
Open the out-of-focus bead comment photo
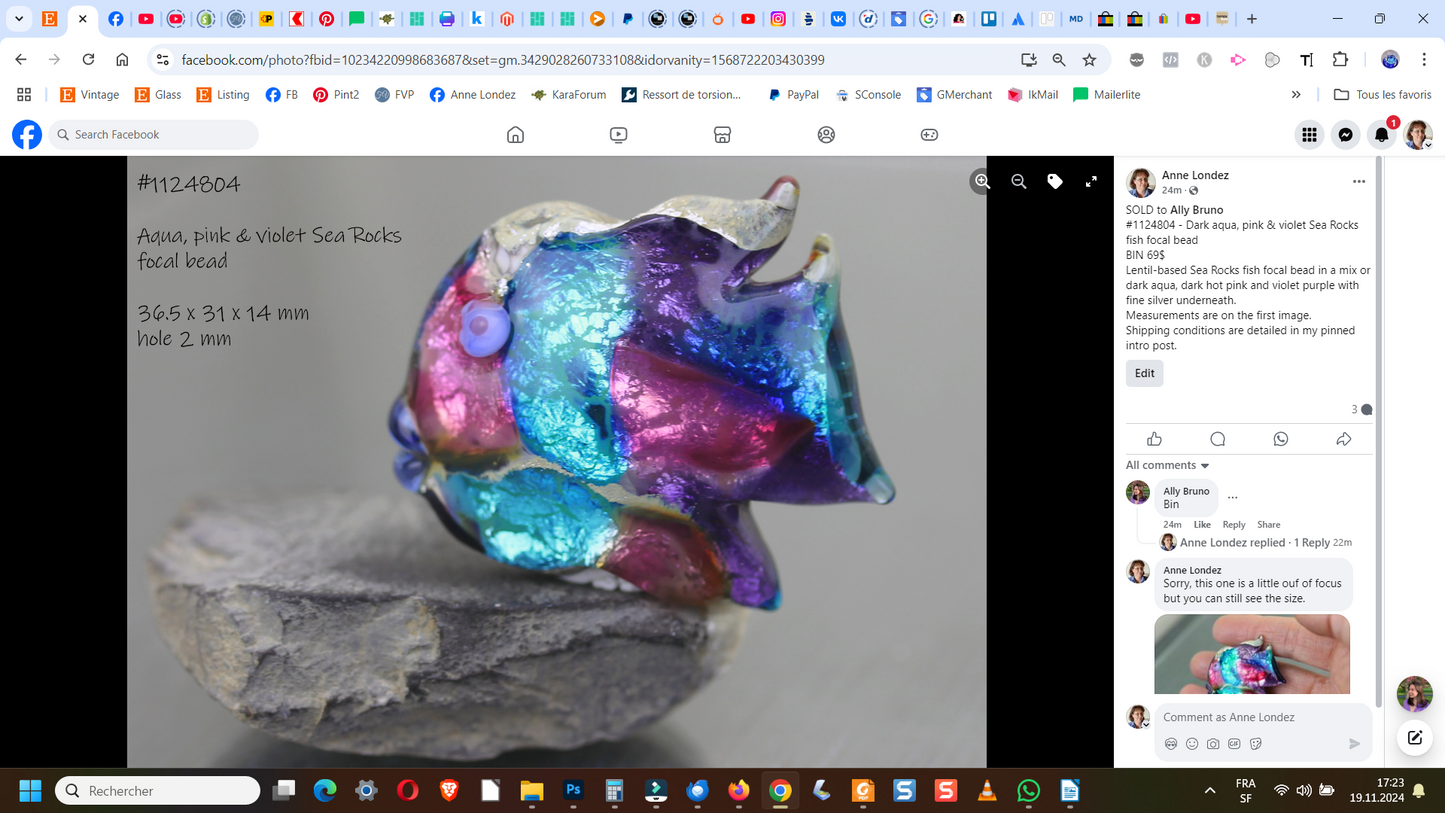[x=1252, y=654]
